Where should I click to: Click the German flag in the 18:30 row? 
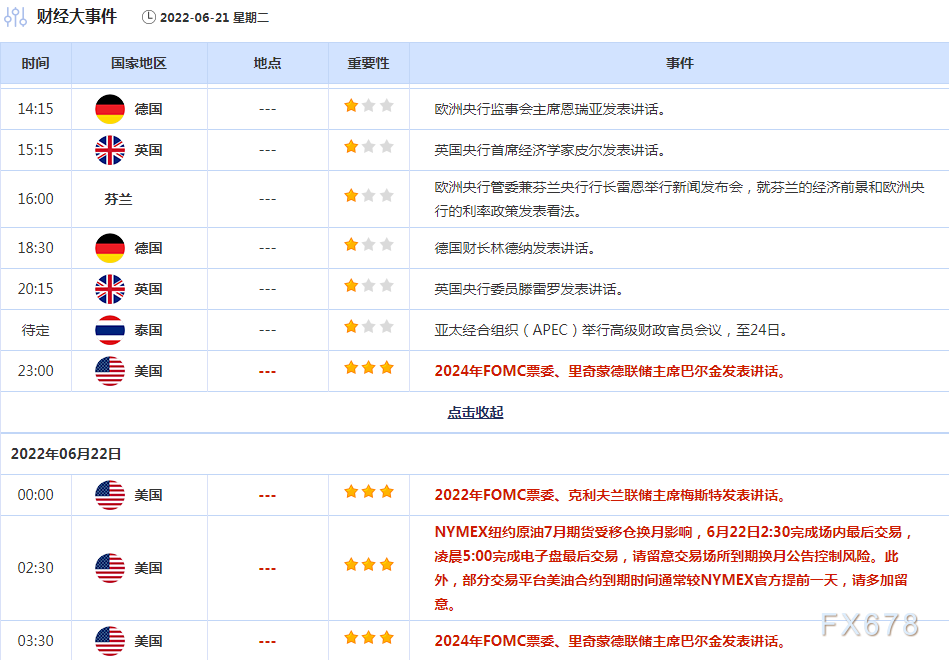coord(110,248)
